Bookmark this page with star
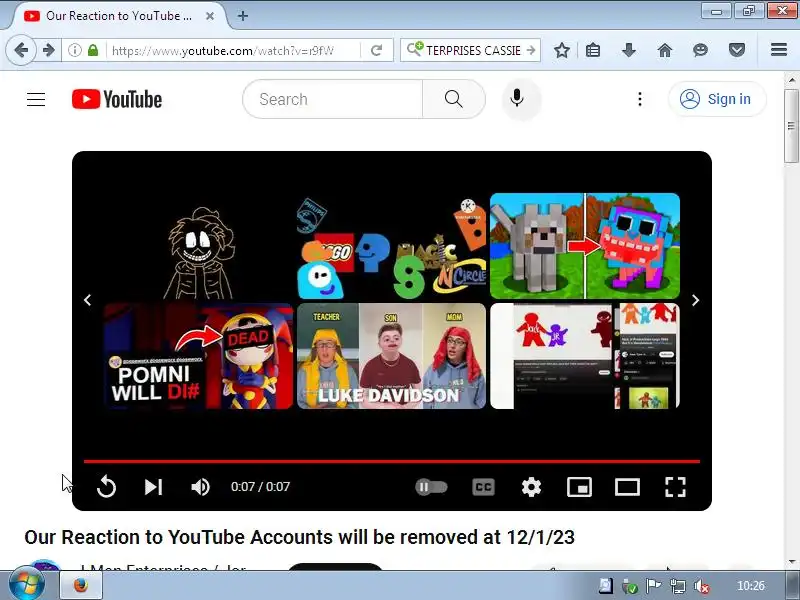Screen dimensions: 800x600 562,50
